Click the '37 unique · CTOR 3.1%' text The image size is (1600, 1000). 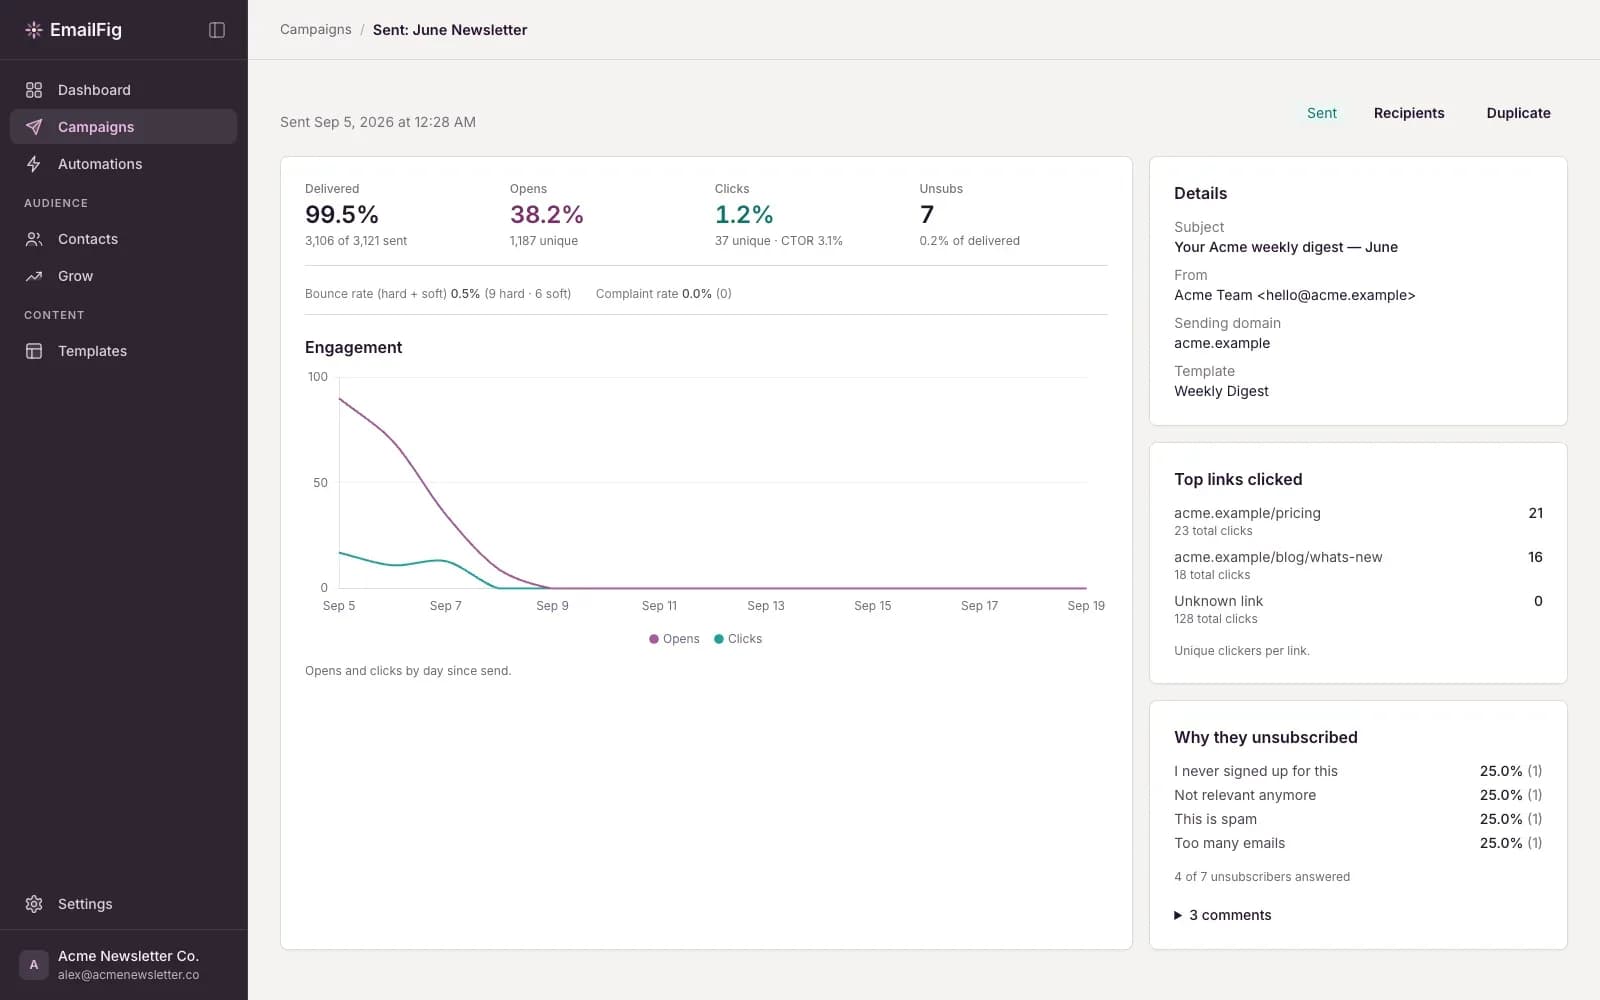tap(779, 241)
